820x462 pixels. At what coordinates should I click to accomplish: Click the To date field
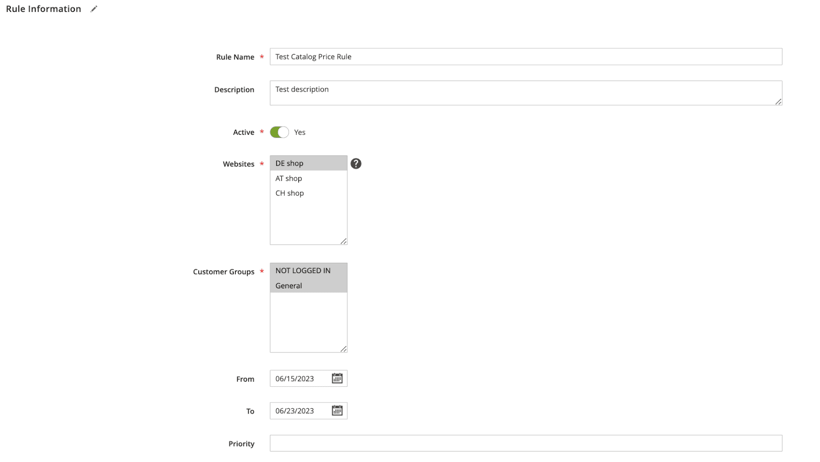click(301, 411)
